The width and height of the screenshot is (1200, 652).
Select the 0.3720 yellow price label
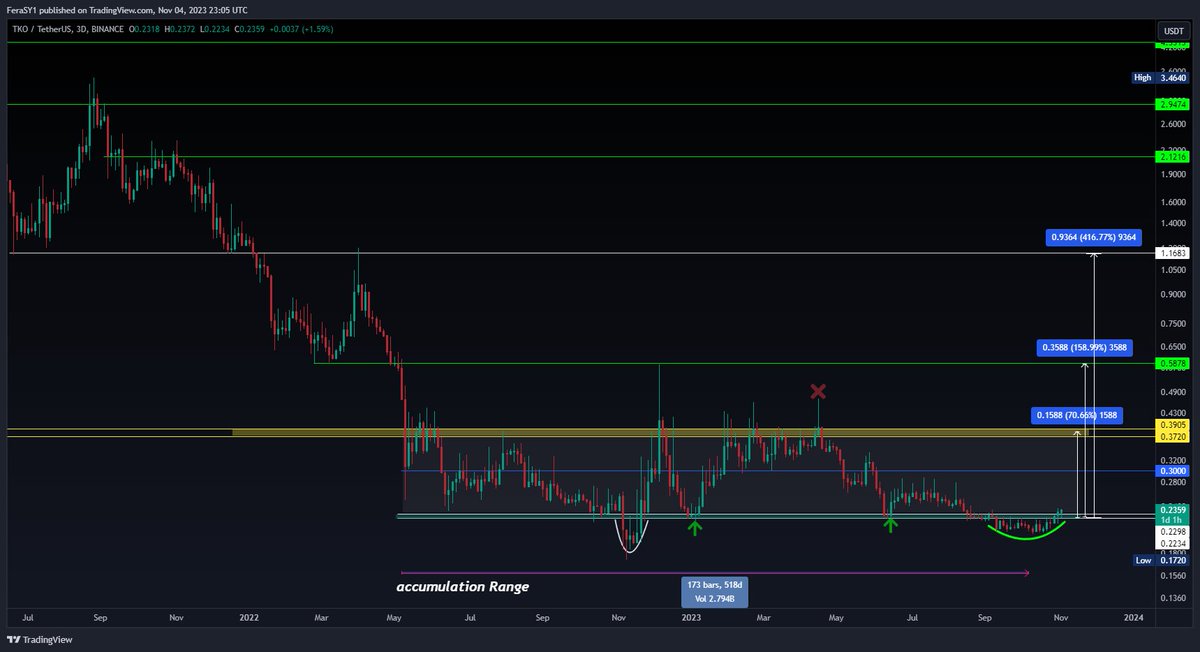tap(1172, 438)
